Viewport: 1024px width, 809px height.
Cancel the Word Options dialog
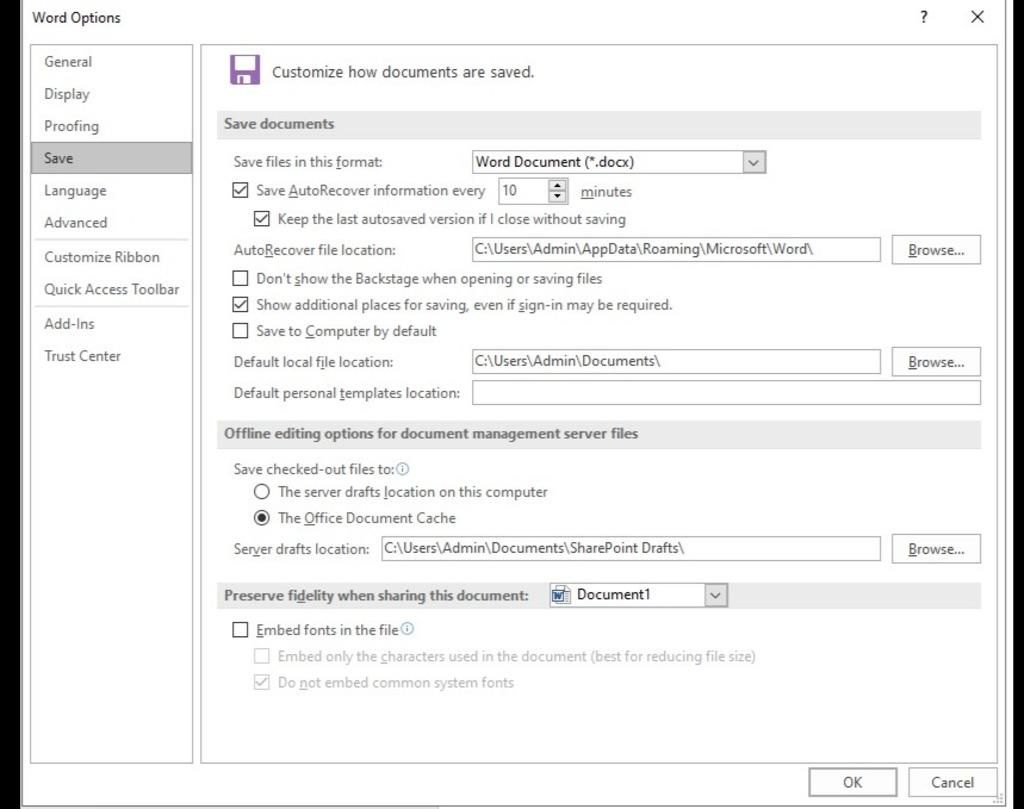click(952, 782)
